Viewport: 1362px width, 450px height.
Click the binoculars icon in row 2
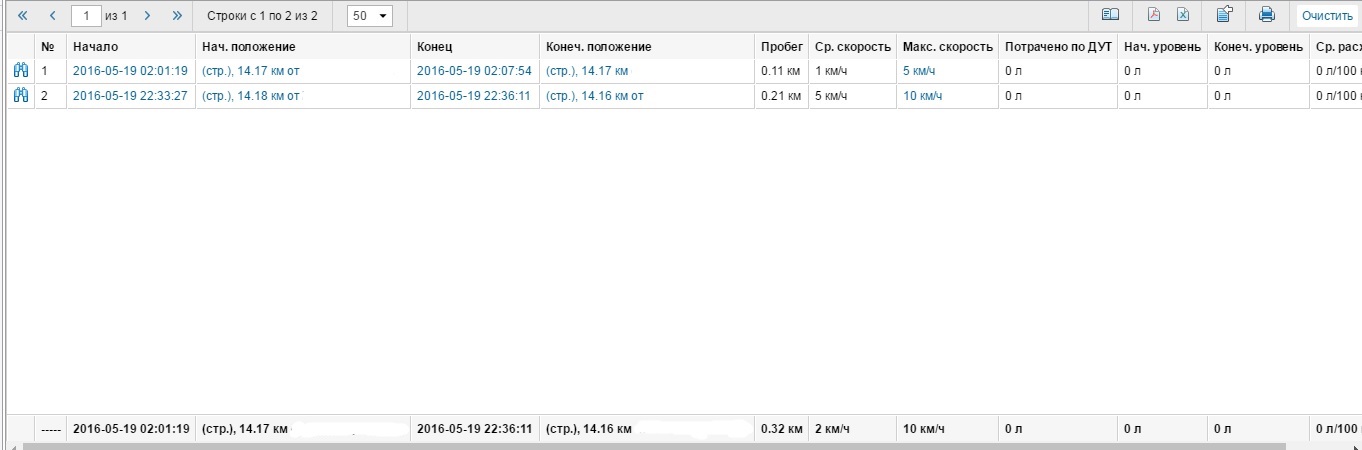pyautogui.click(x=20, y=96)
